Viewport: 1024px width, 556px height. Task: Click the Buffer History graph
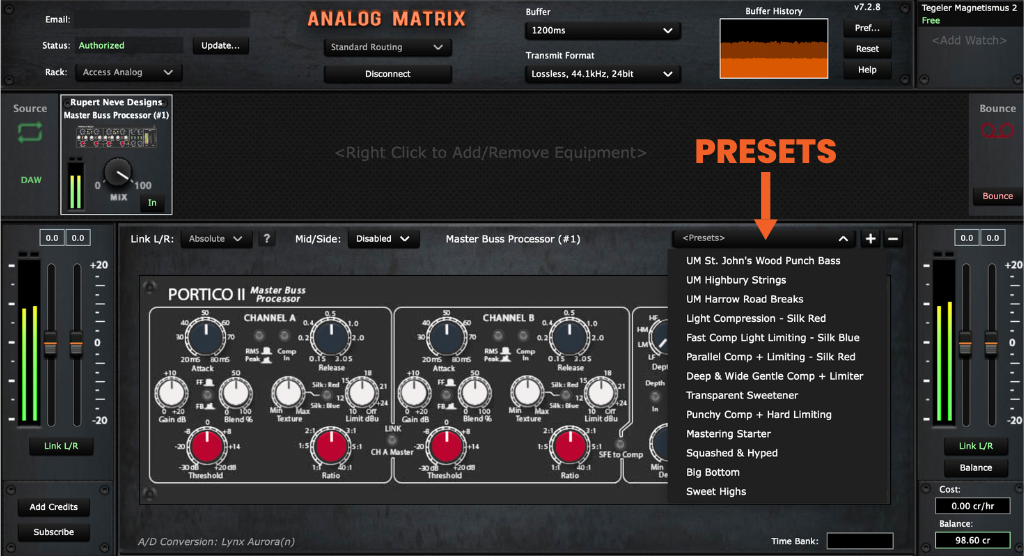773,48
